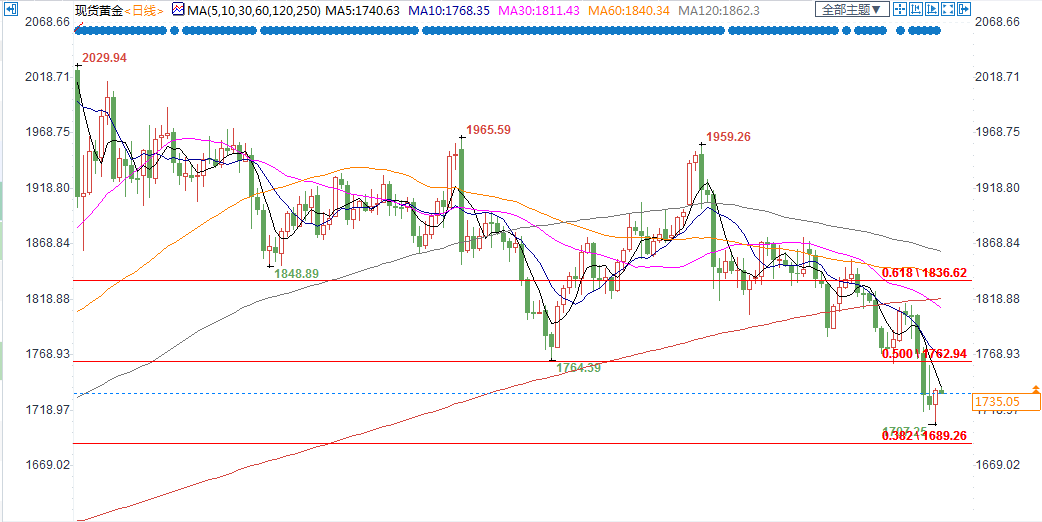Open the 全部主题 theme dropdown
Image resolution: width=1042 pixels, height=522 pixels.
[852, 9]
